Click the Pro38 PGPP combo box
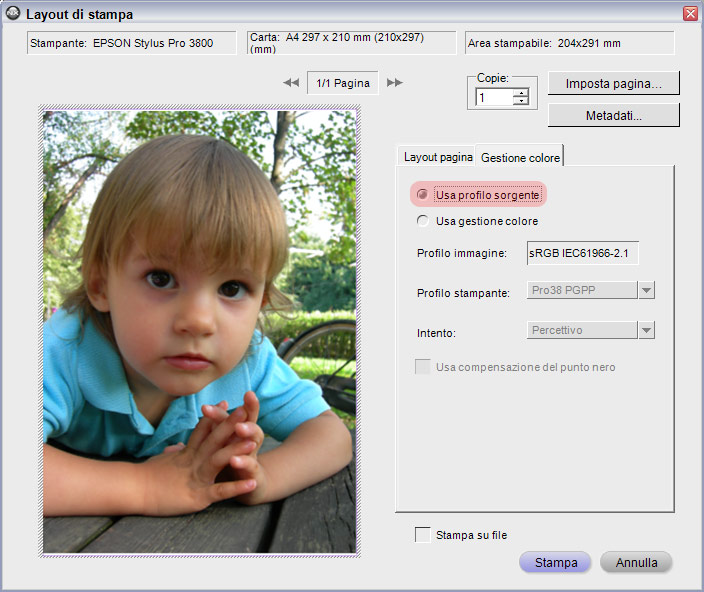The width and height of the screenshot is (704, 592). point(582,290)
